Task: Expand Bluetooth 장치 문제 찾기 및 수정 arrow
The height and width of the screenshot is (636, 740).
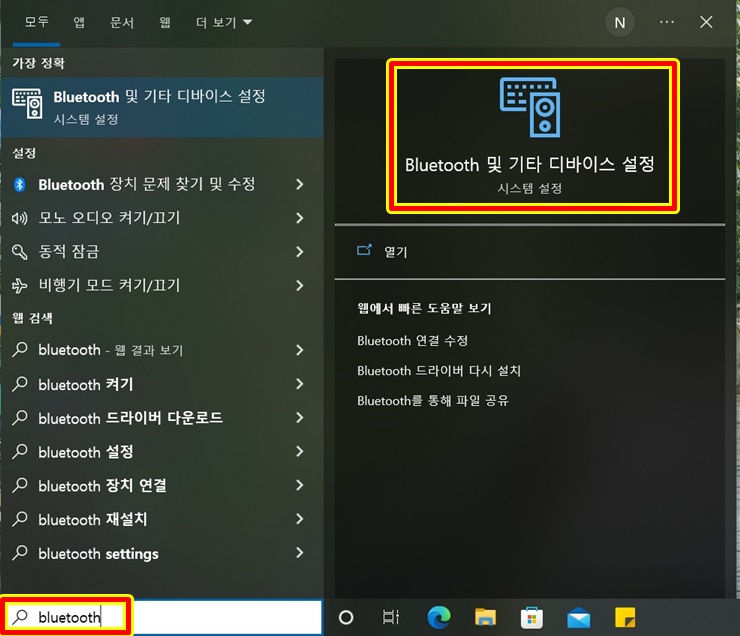Action: pyautogui.click(x=299, y=184)
